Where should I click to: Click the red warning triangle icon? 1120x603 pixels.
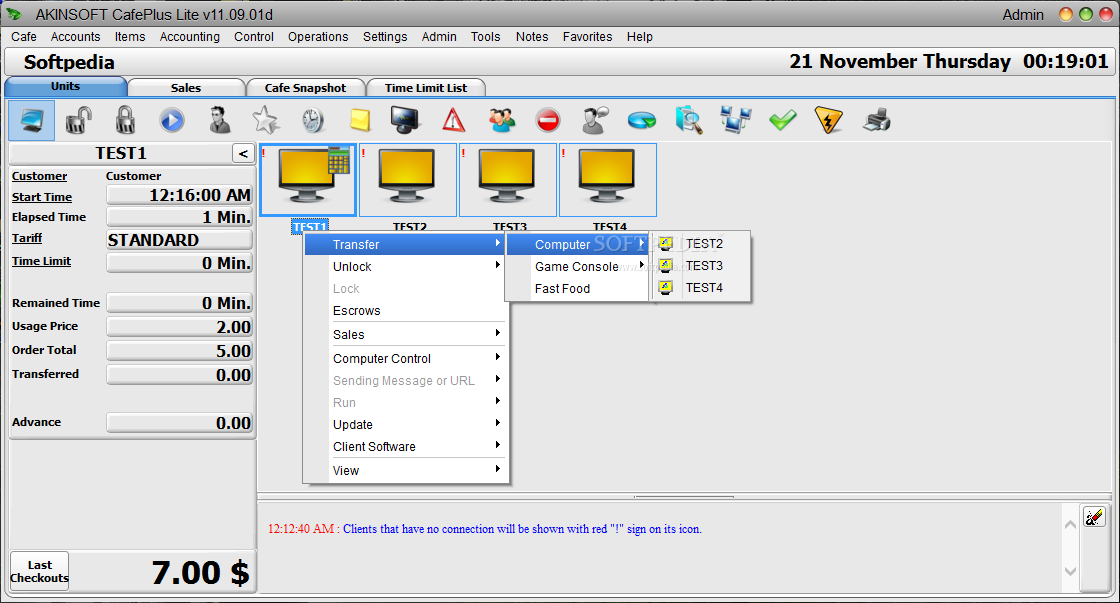click(x=454, y=120)
